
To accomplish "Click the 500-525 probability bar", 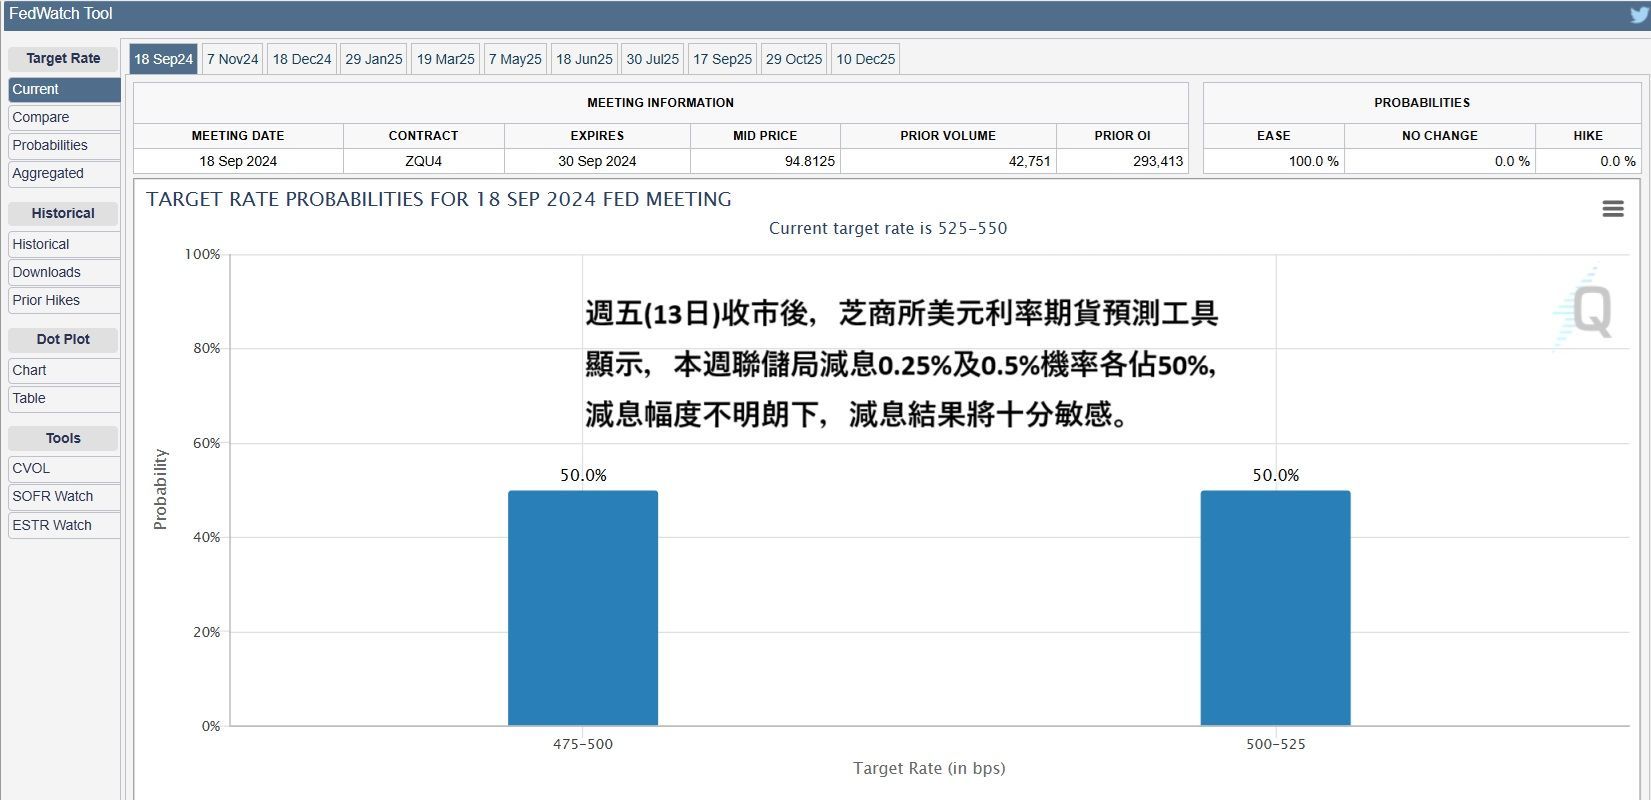I will click(x=1275, y=608).
